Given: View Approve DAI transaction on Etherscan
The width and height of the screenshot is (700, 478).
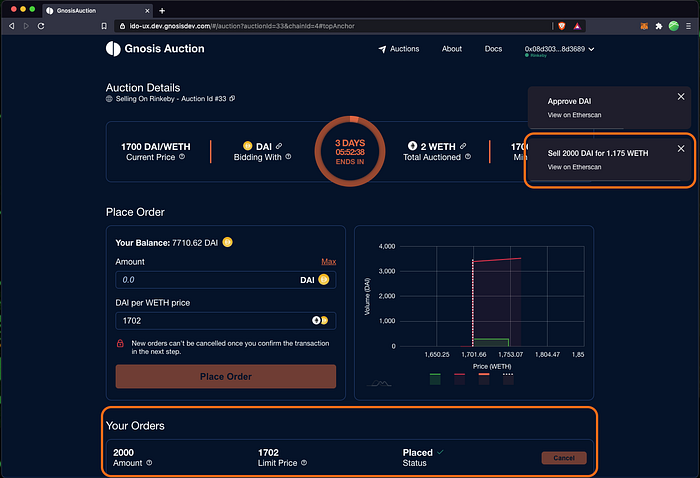Looking at the screenshot, I should (574, 115).
